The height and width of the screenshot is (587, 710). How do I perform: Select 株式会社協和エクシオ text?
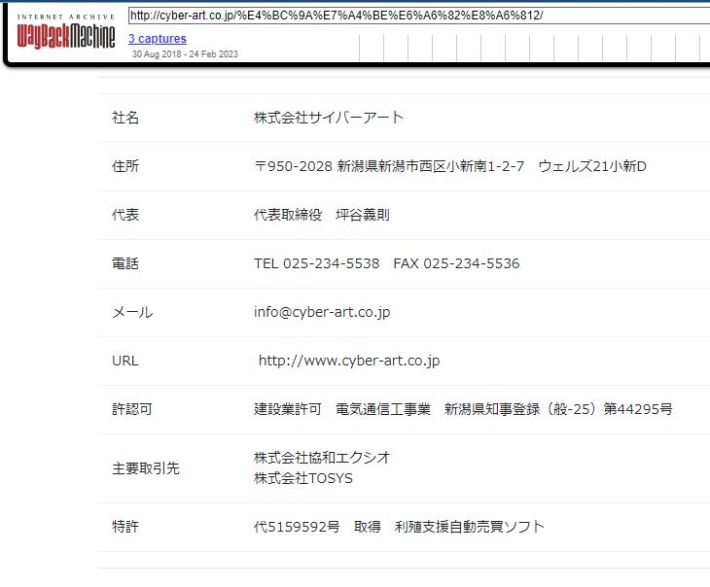click(x=321, y=457)
